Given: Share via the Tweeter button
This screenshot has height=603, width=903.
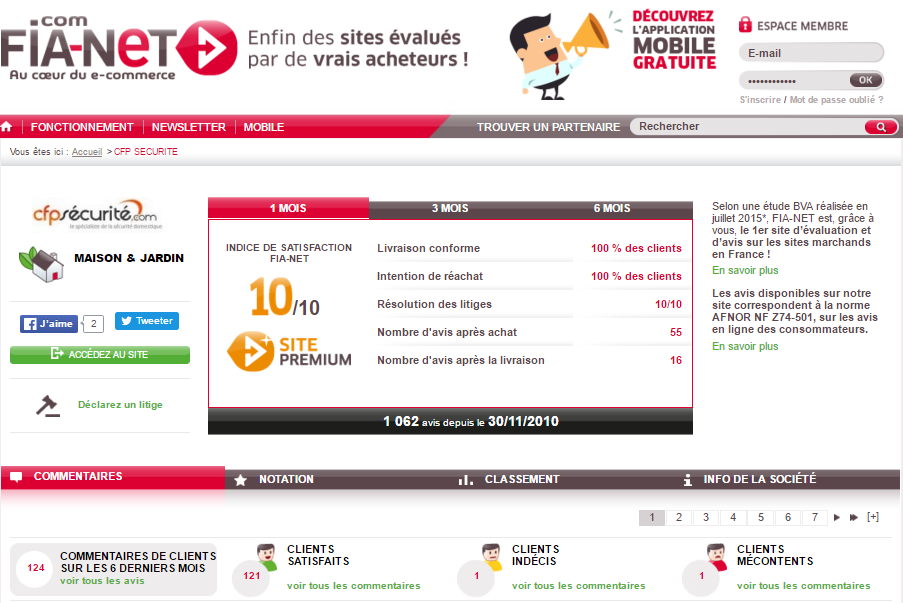Looking at the screenshot, I should [147, 321].
